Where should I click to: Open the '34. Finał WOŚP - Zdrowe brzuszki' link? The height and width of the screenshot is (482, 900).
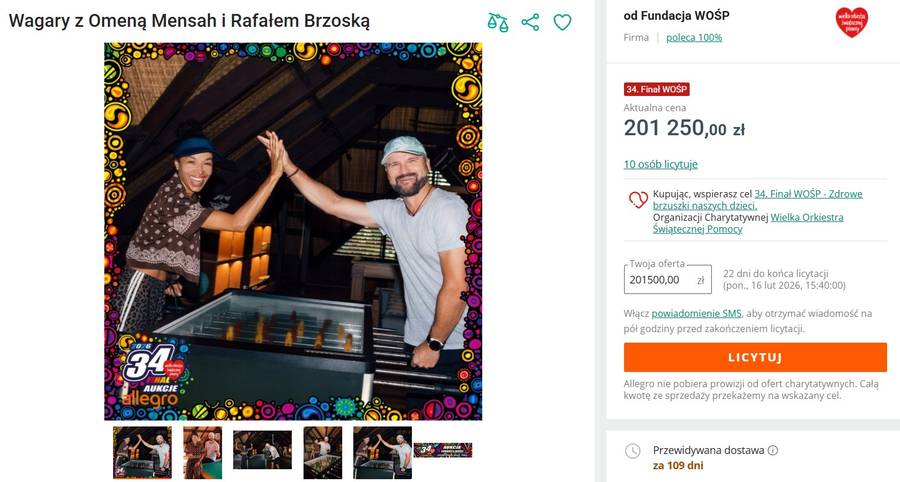(x=808, y=194)
